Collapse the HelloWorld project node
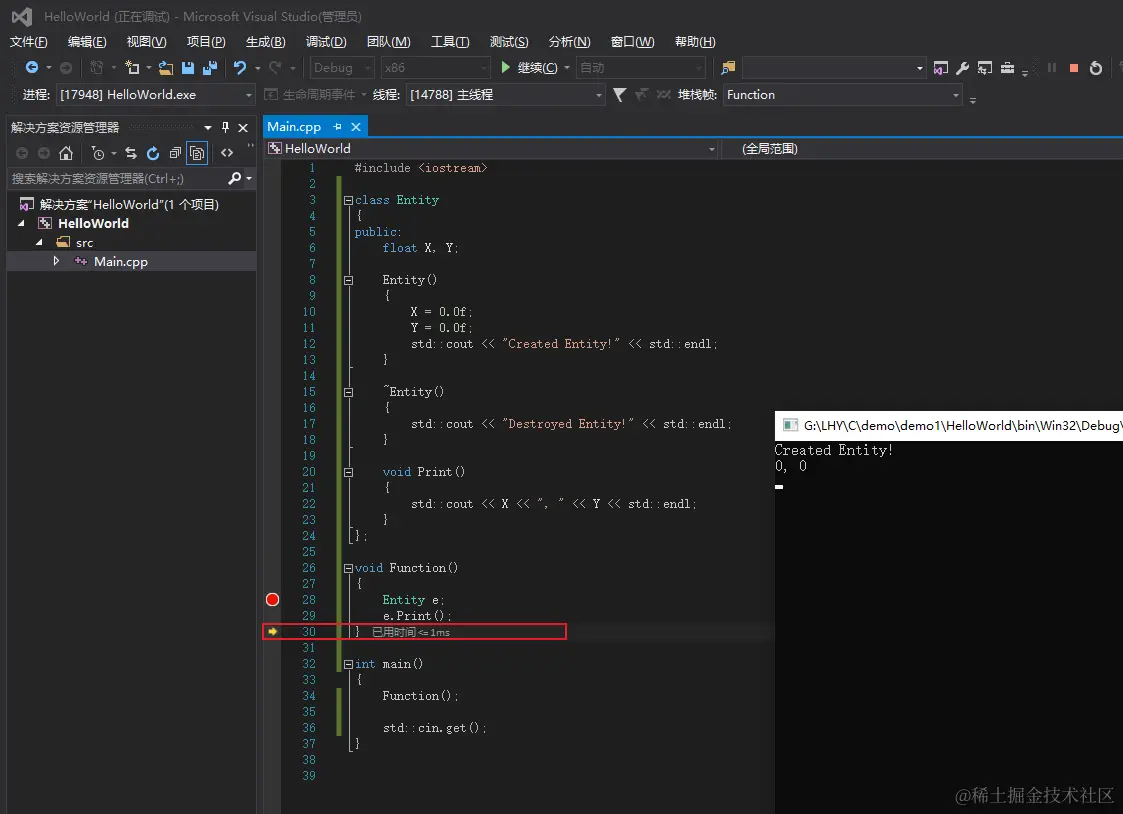 pos(21,223)
